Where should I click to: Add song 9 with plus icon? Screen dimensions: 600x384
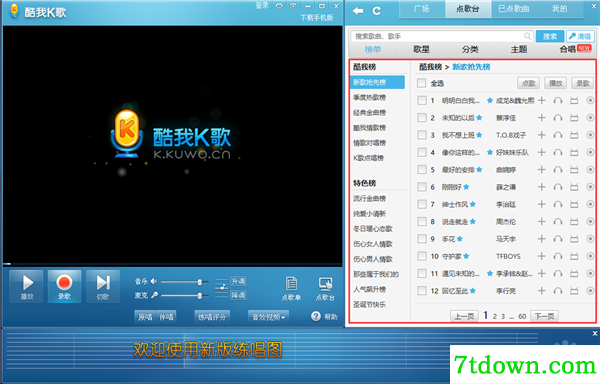click(541, 239)
